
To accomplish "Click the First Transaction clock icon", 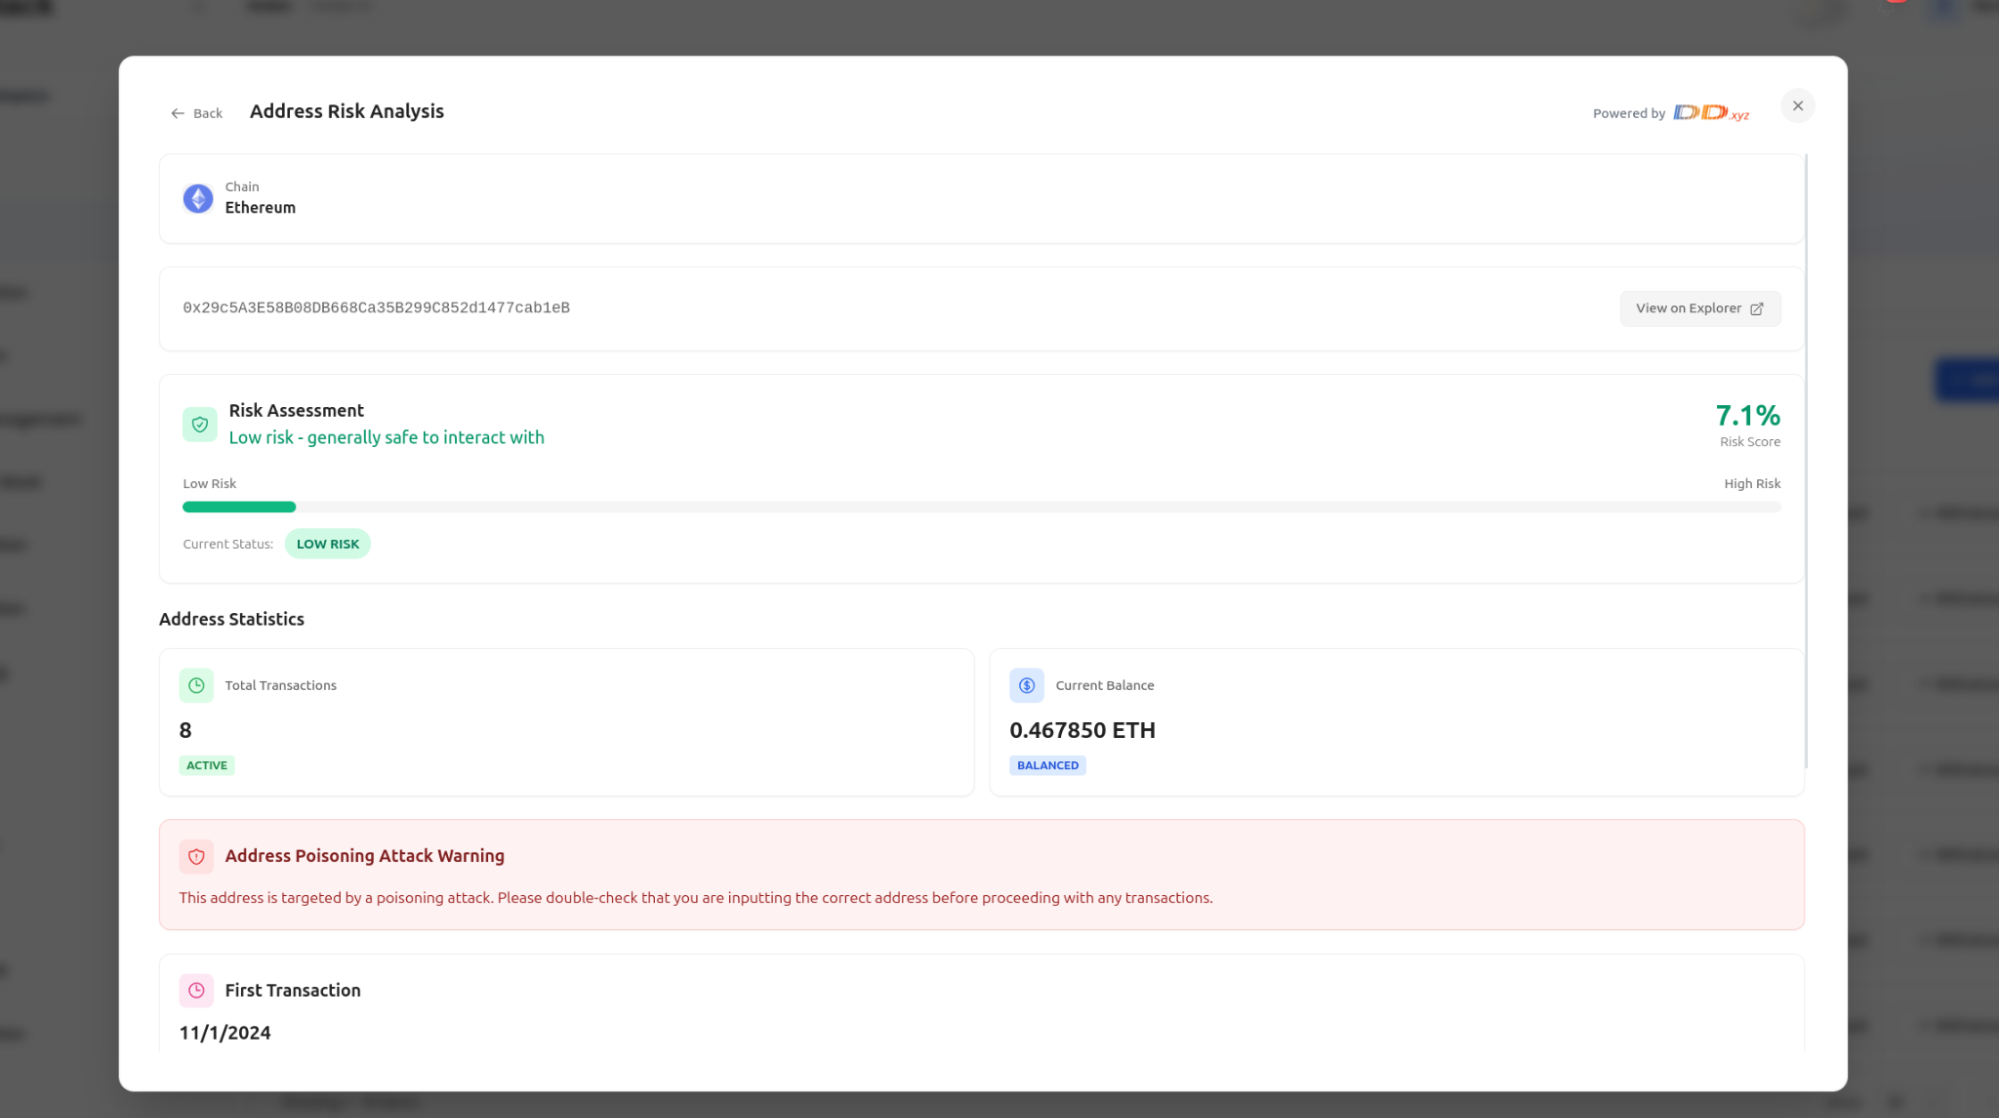I will 196,990.
